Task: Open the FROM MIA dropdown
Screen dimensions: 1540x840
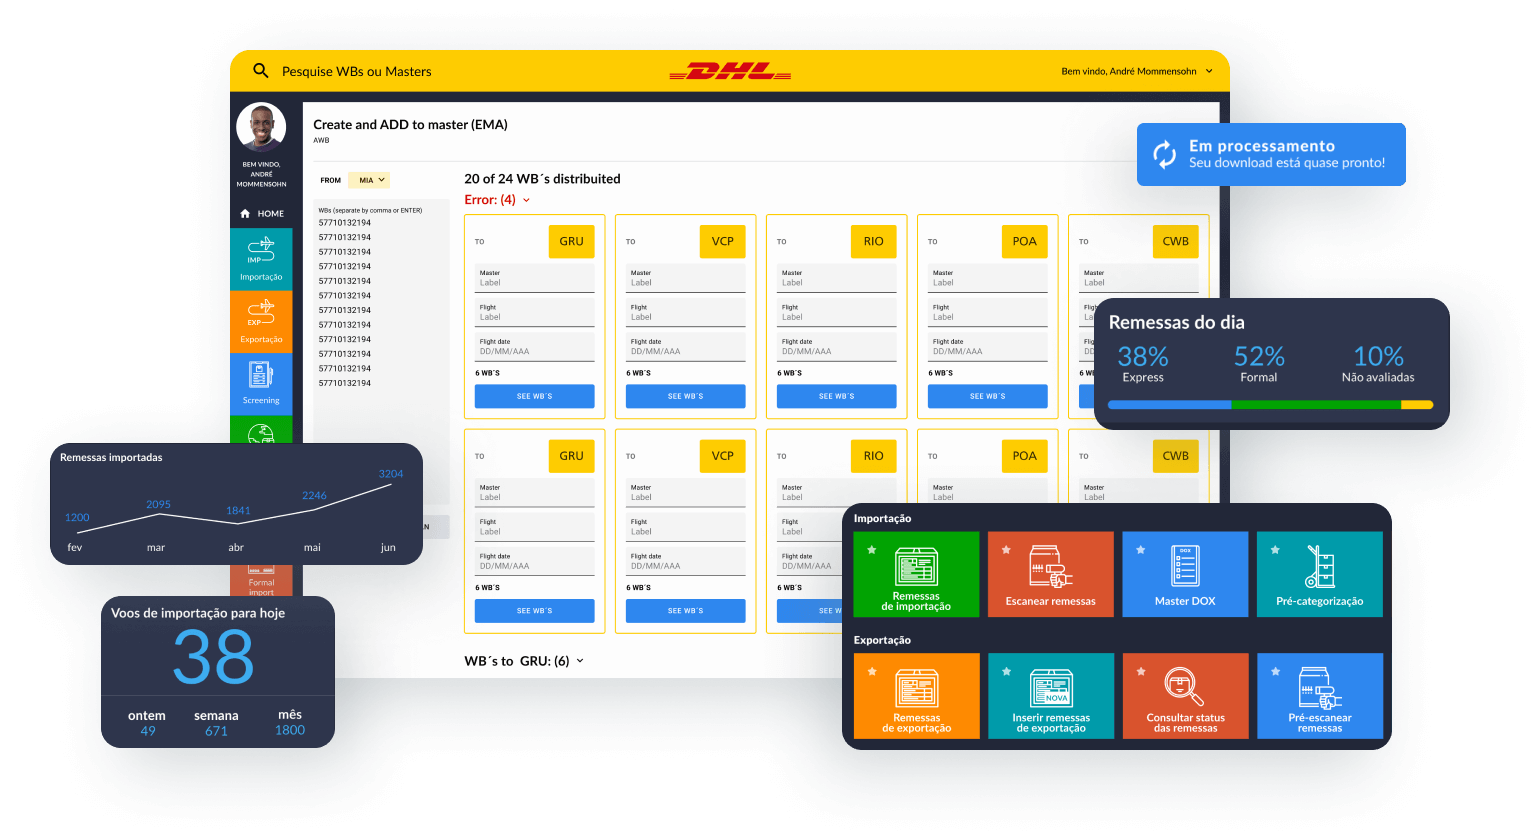Action: [x=368, y=180]
